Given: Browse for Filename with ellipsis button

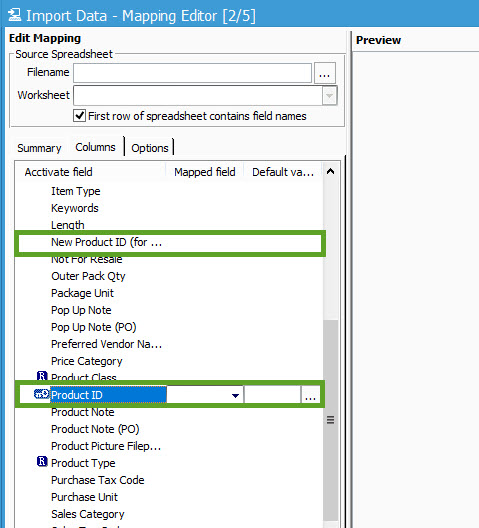Looking at the screenshot, I should click(325, 73).
